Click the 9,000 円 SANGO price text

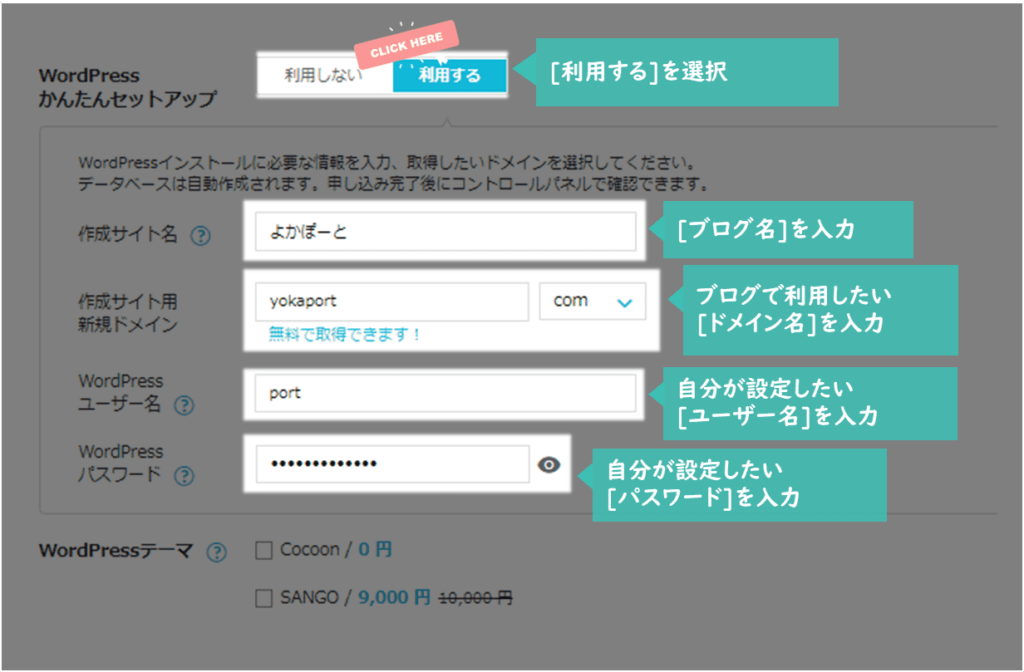coord(394,598)
